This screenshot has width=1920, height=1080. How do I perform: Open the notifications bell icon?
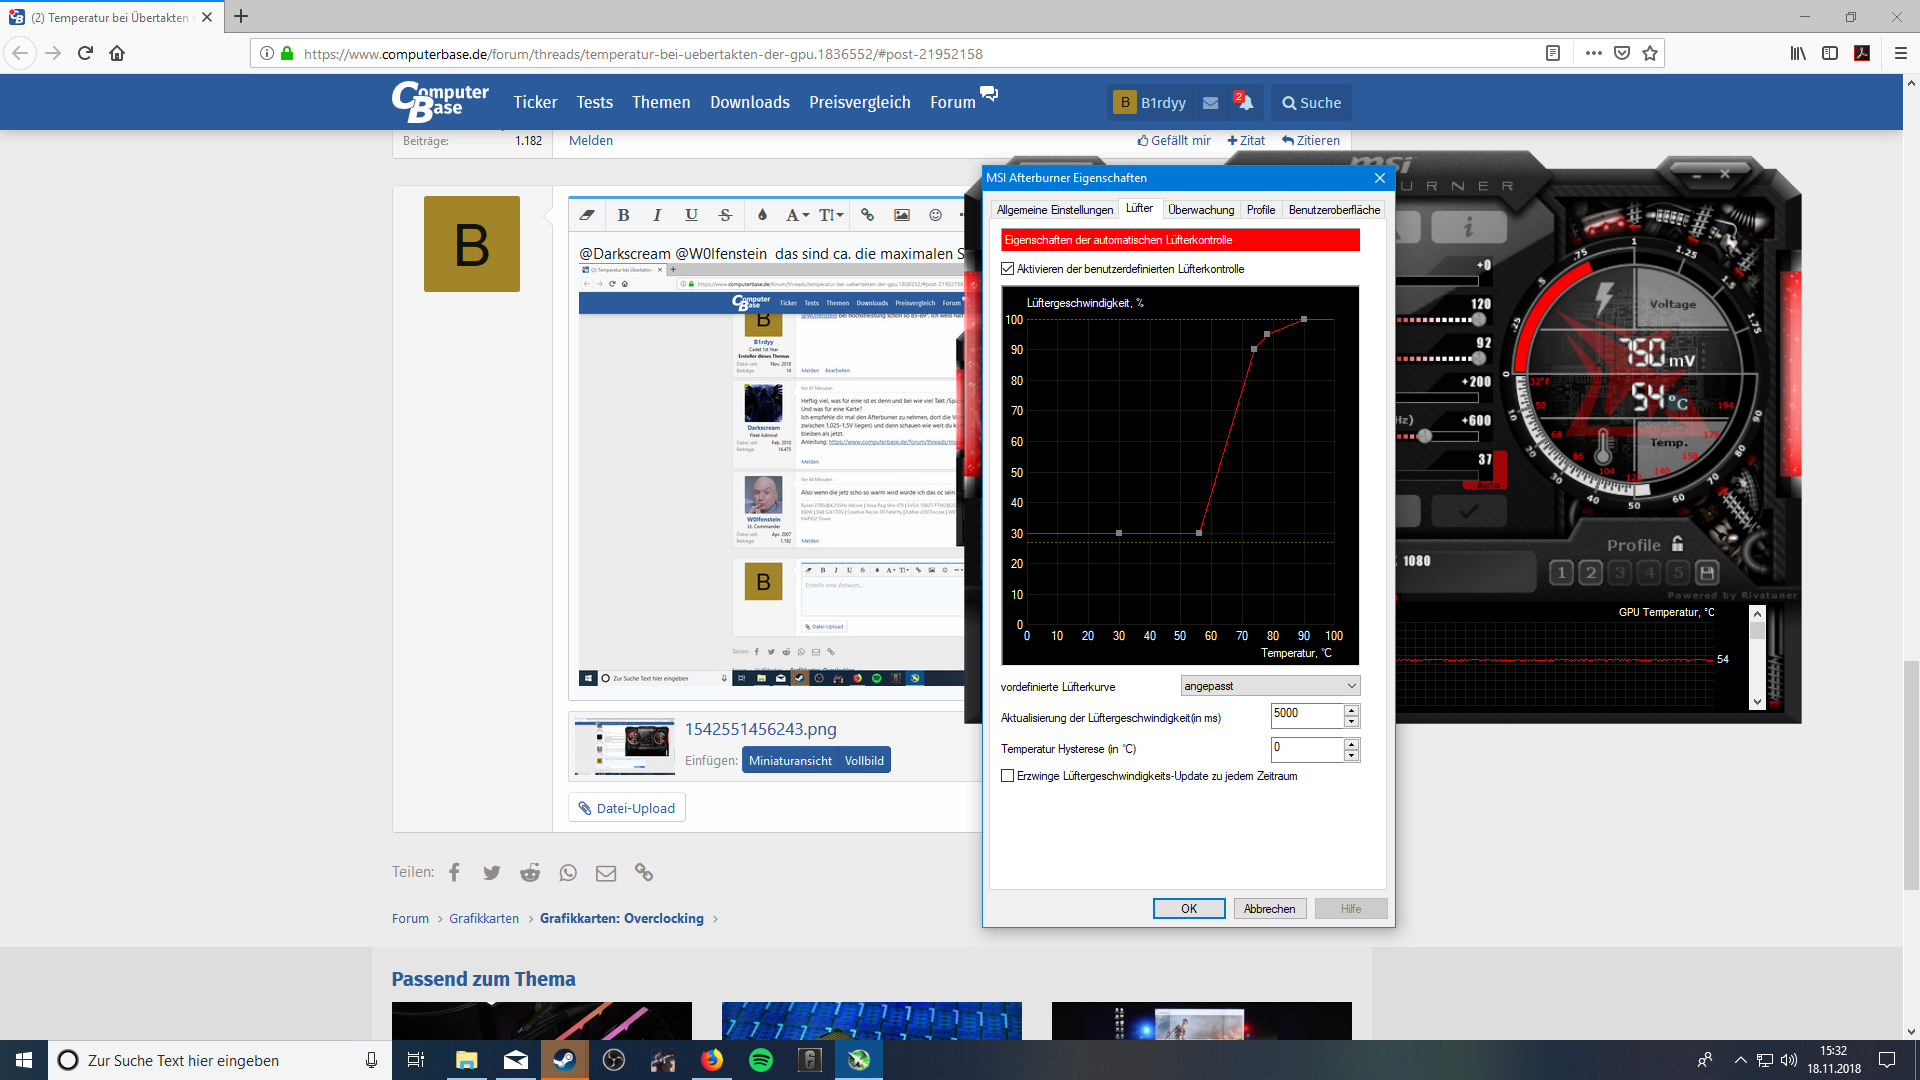pos(1245,103)
